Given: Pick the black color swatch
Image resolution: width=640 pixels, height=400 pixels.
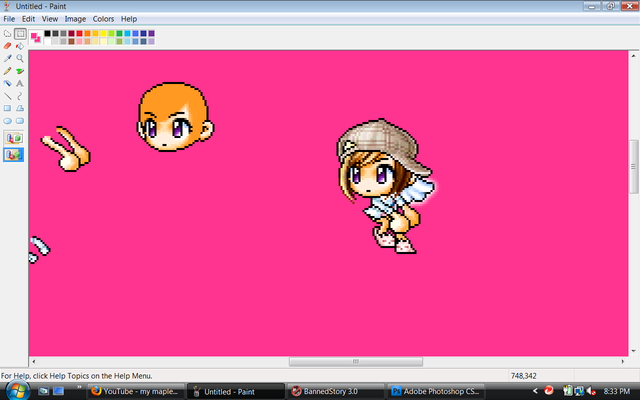Looking at the screenshot, I should point(47,33).
